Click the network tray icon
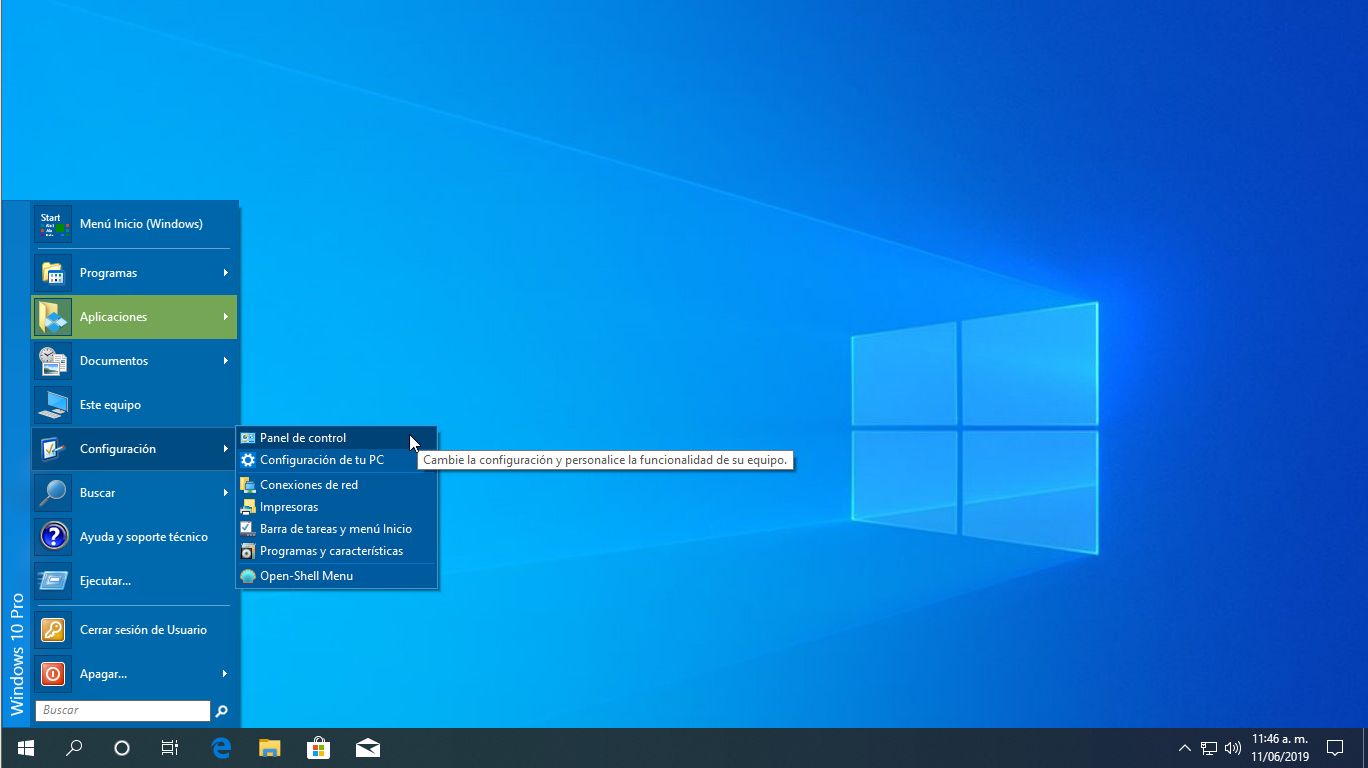This screenshot has width=1368, height=768. coord(1209,748)
